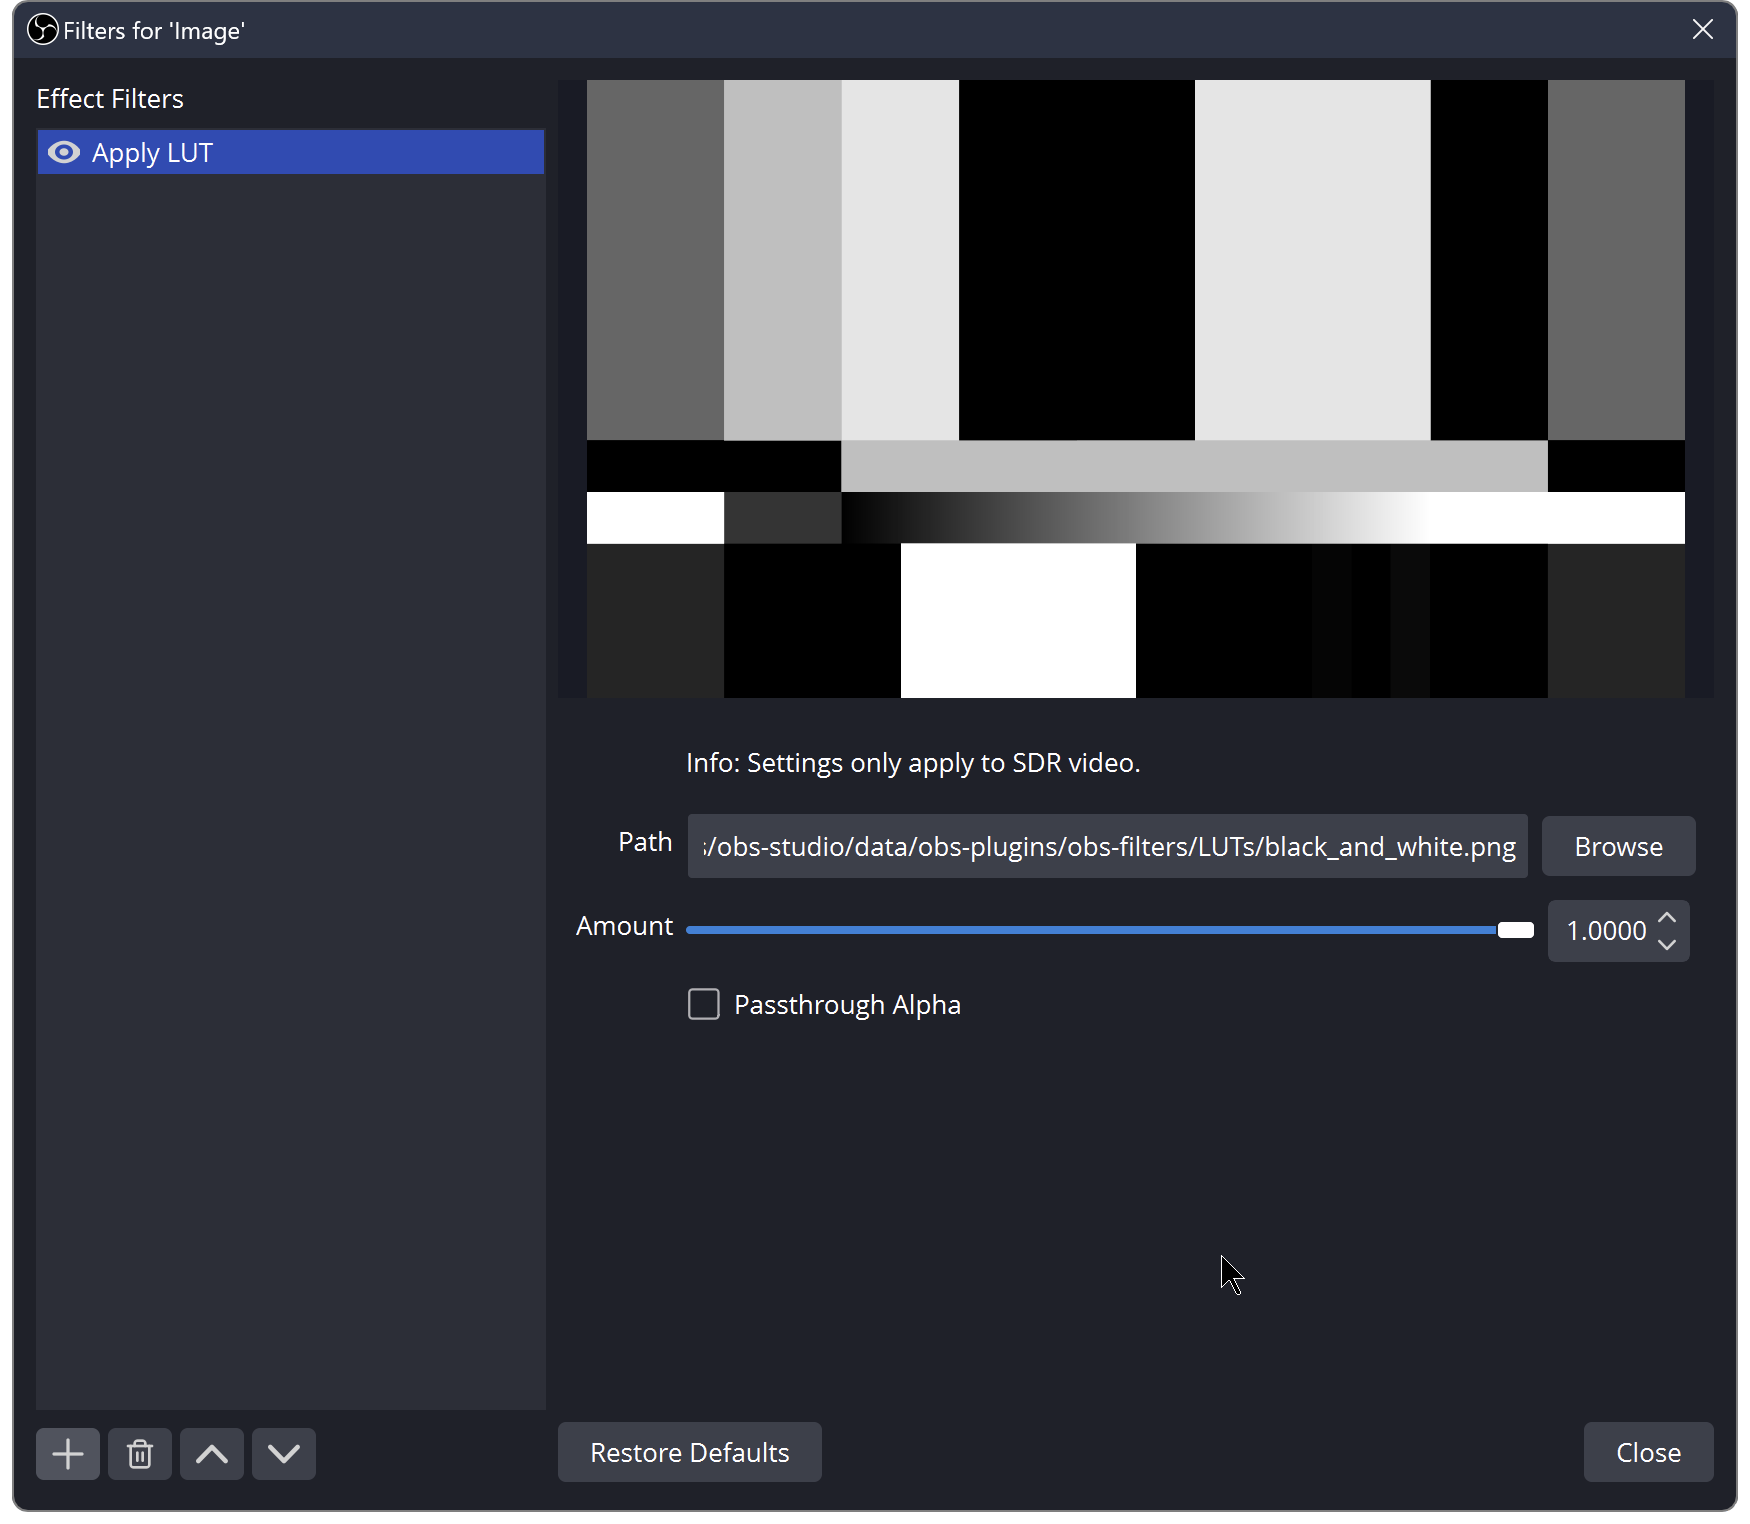
Task: Increase Amount with the spinner up arrow
Action: tap(1666, 917)
